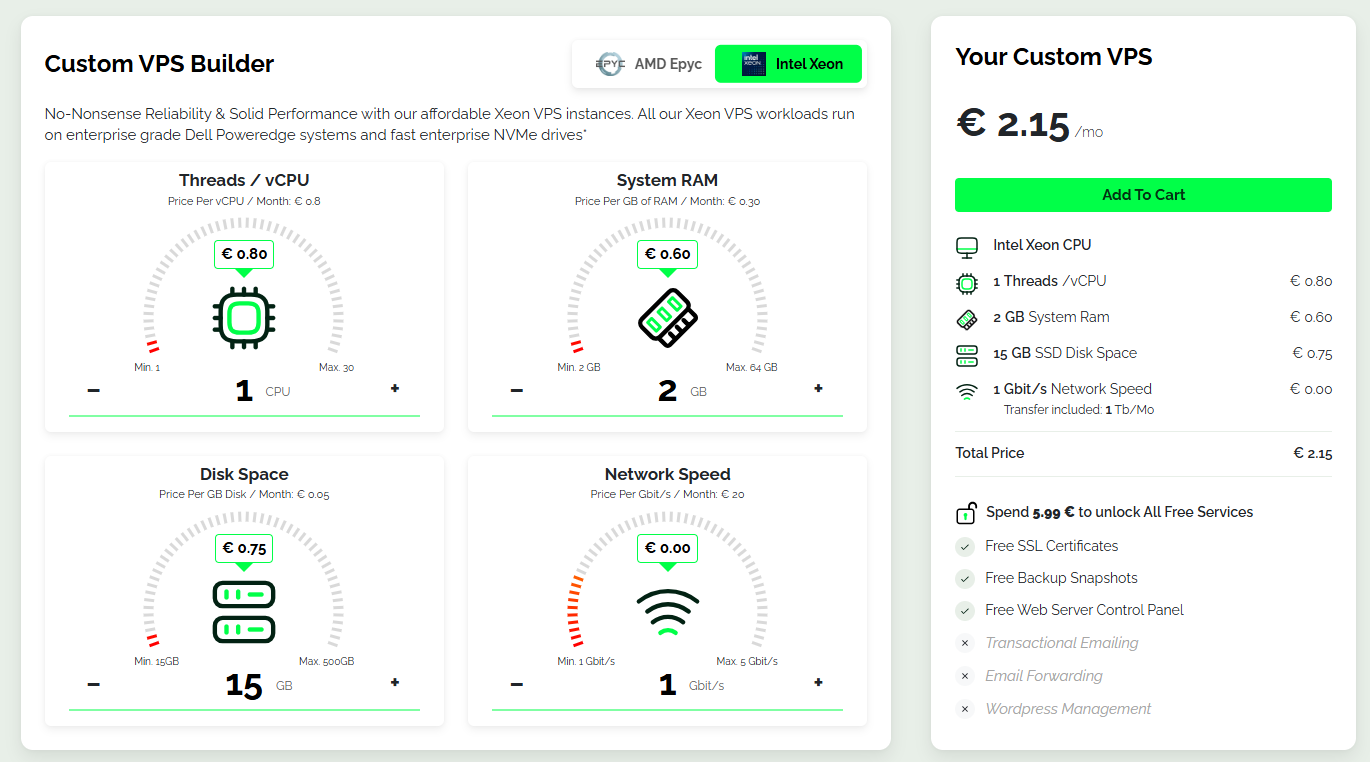Click the CPU chip icon in Threads gauge
This screenshot has height=762, width=1370.
[244, 318]
